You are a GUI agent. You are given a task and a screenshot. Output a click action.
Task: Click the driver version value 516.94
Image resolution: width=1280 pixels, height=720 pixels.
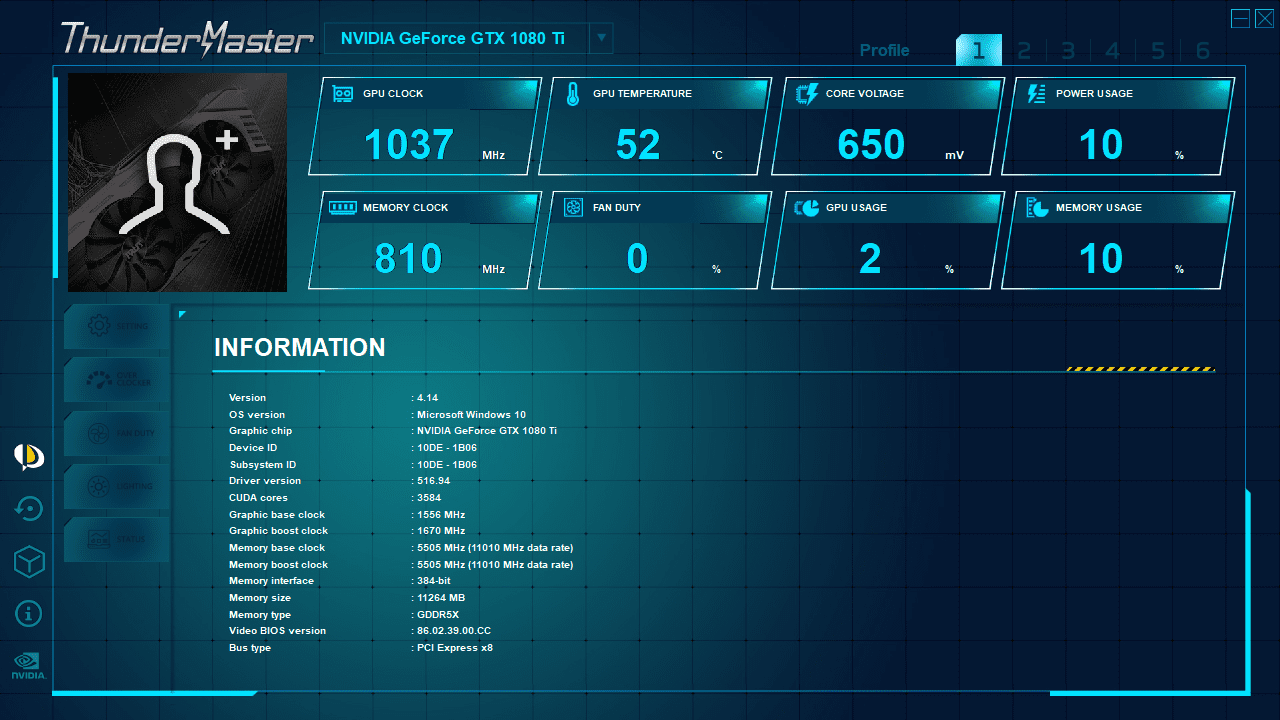[x=434, y=481]
